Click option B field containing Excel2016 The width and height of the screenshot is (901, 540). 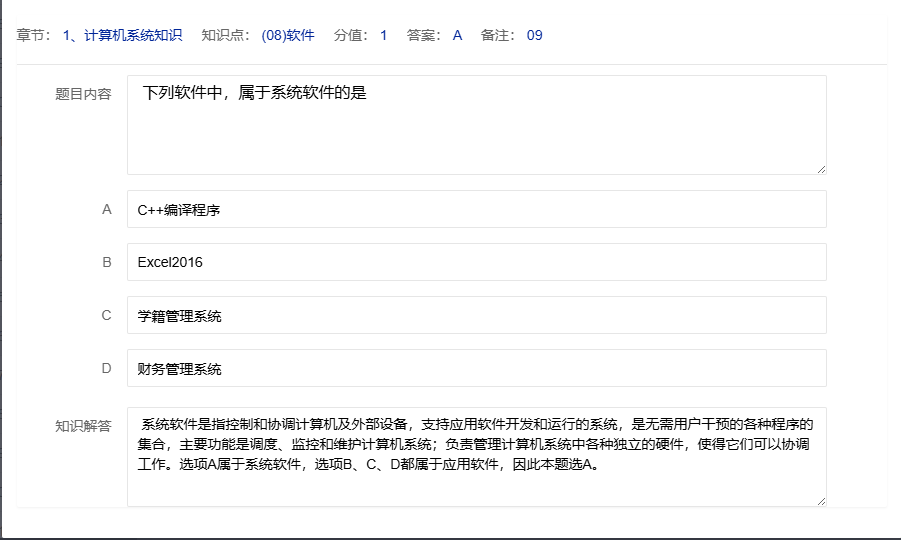476,262
